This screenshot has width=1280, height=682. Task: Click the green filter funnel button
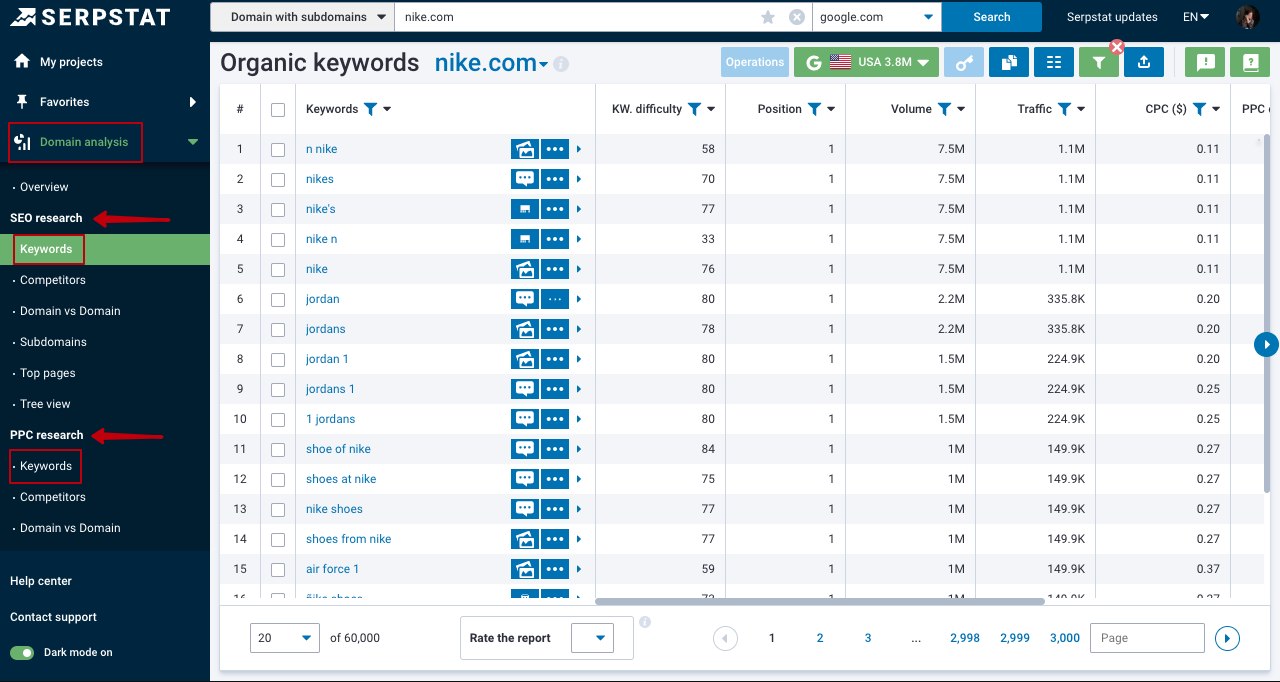(1099, 62)
